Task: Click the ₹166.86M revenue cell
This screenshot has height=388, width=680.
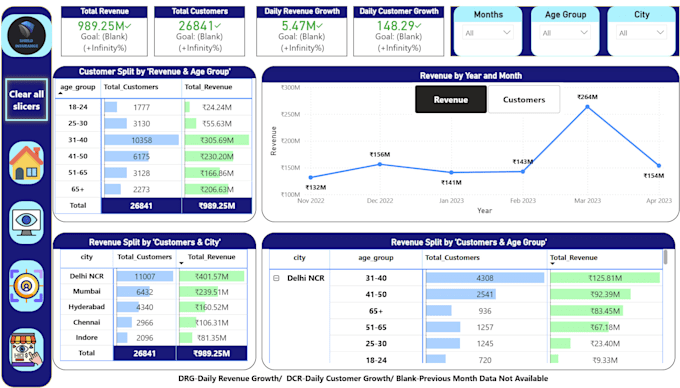Action: pyautogui.click(x=217, y=173)
